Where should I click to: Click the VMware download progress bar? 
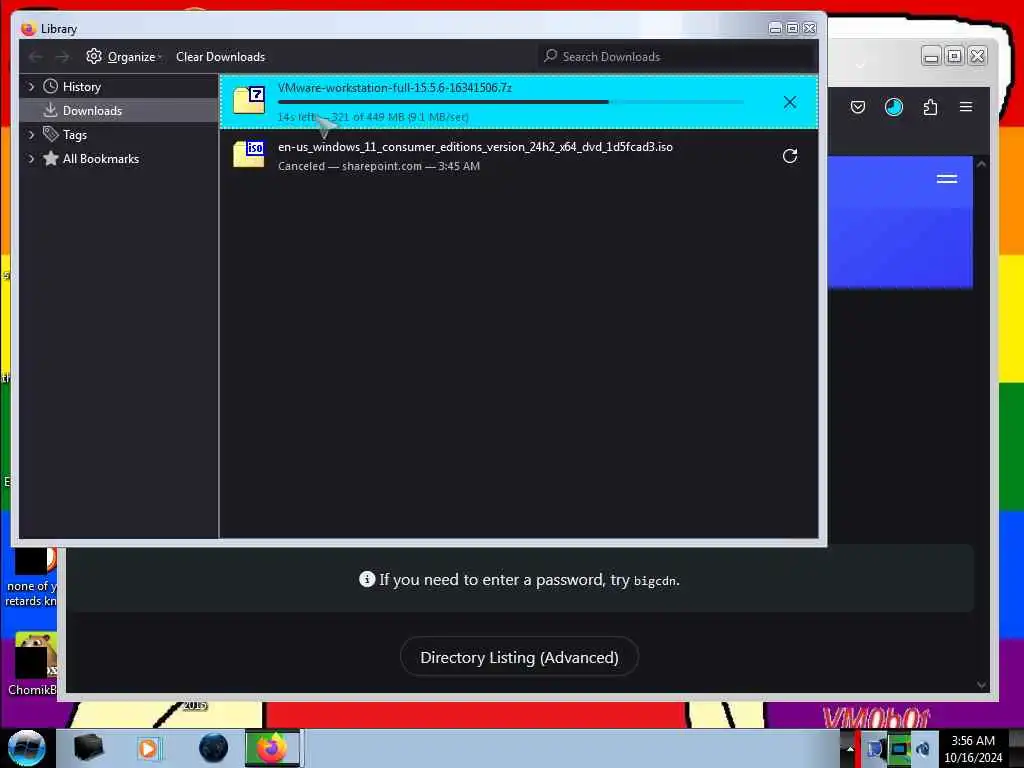pyautogui.click(x=511, y=102)
